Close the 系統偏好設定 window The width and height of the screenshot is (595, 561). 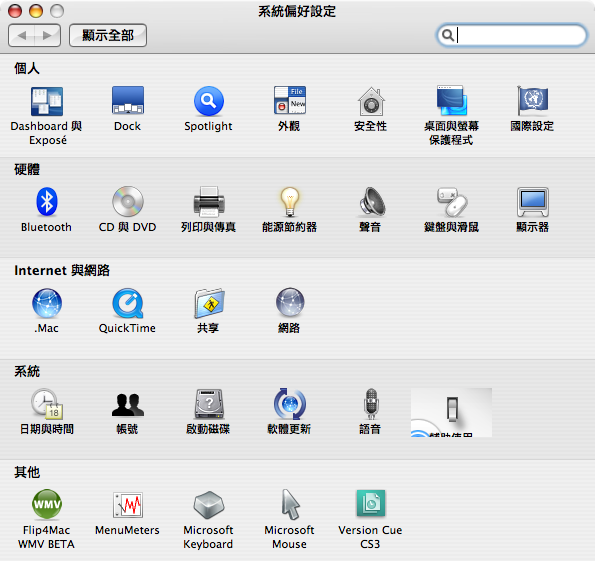[15, 11]
